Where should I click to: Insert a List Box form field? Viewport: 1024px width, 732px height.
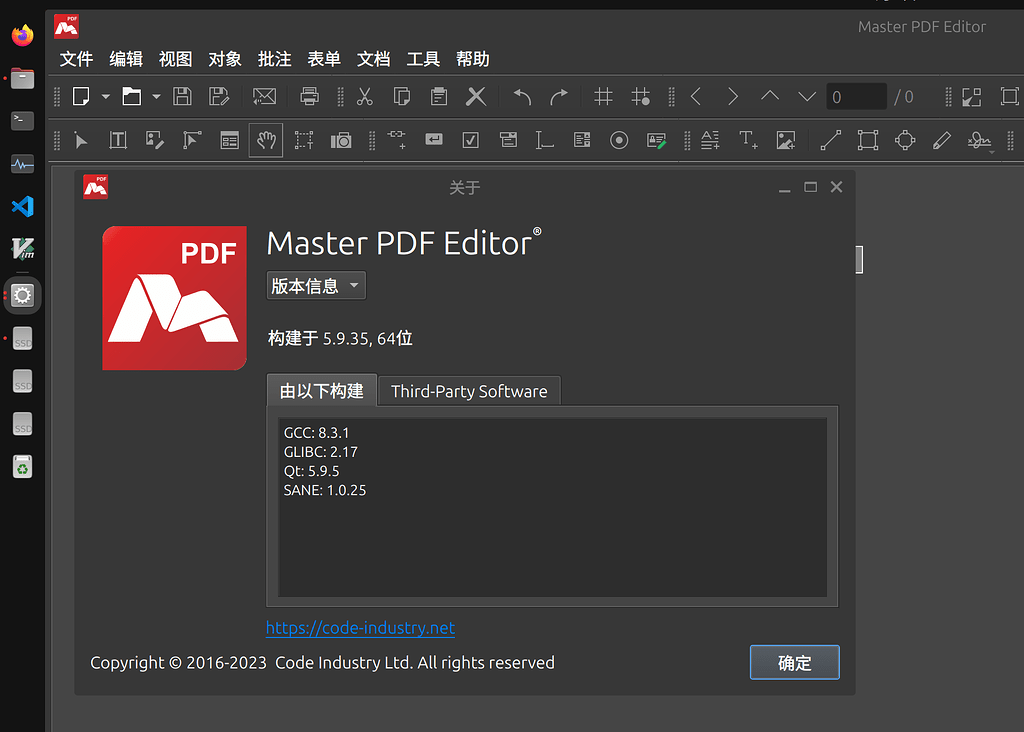click(x=582, y=140)
